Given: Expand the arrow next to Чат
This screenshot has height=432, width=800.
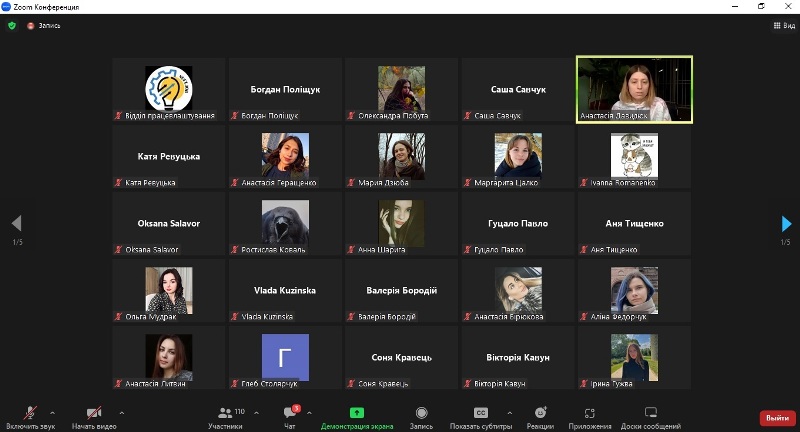Looking at the screenshot, I should coord(308,412).
